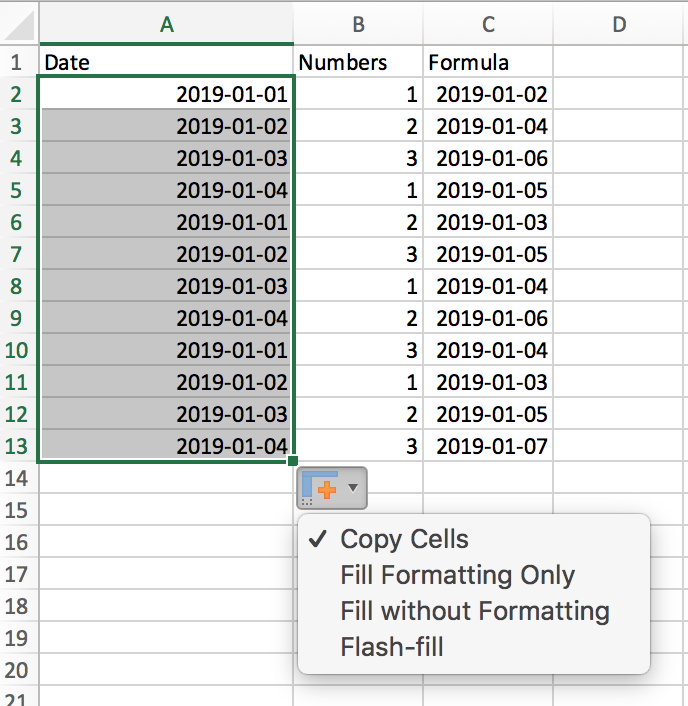
Task: Click cell A2 containing 2019-01-01
Action: pyautogui.click(x=166, y=95)
